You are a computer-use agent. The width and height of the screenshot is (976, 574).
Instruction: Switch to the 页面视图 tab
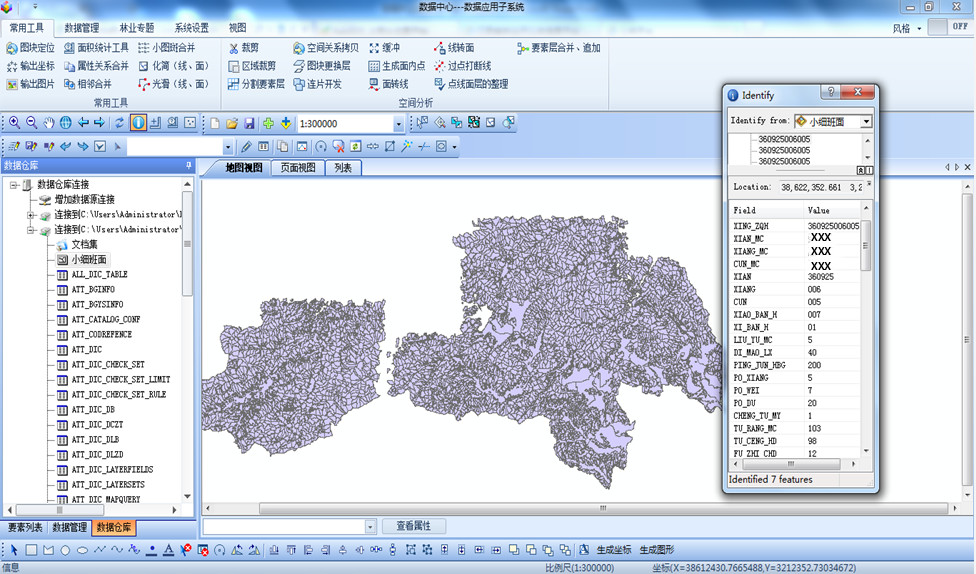298,167
